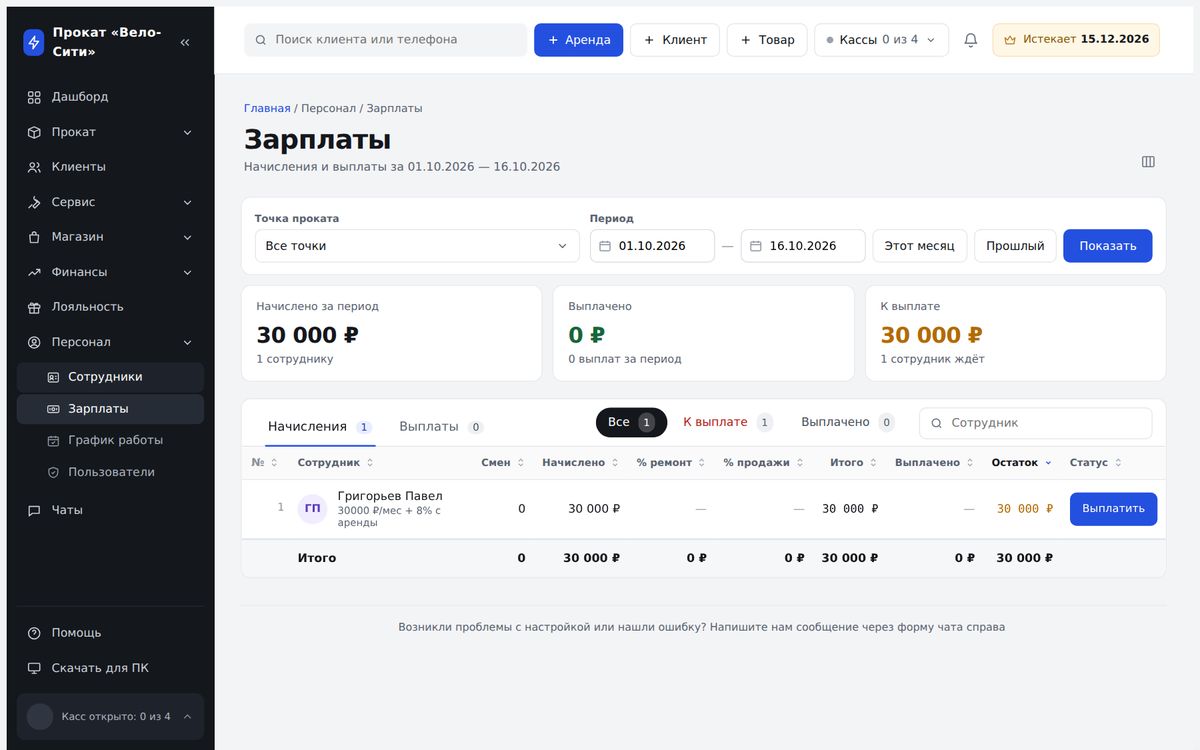Switch to the Выплаты tab
The width and height of the screenshot is (1200, 750).
point(441,427)
